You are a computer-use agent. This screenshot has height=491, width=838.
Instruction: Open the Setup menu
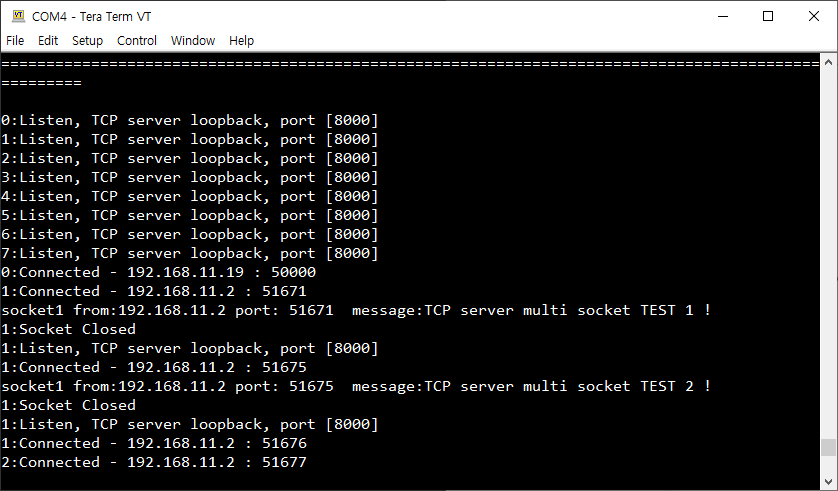tap(87, 41)
